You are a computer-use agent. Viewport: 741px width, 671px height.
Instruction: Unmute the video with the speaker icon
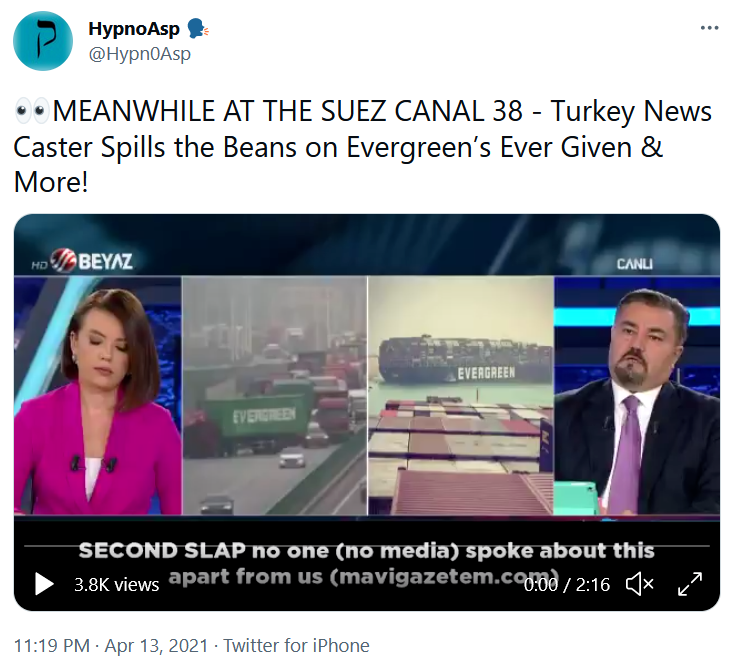(639, 585)
